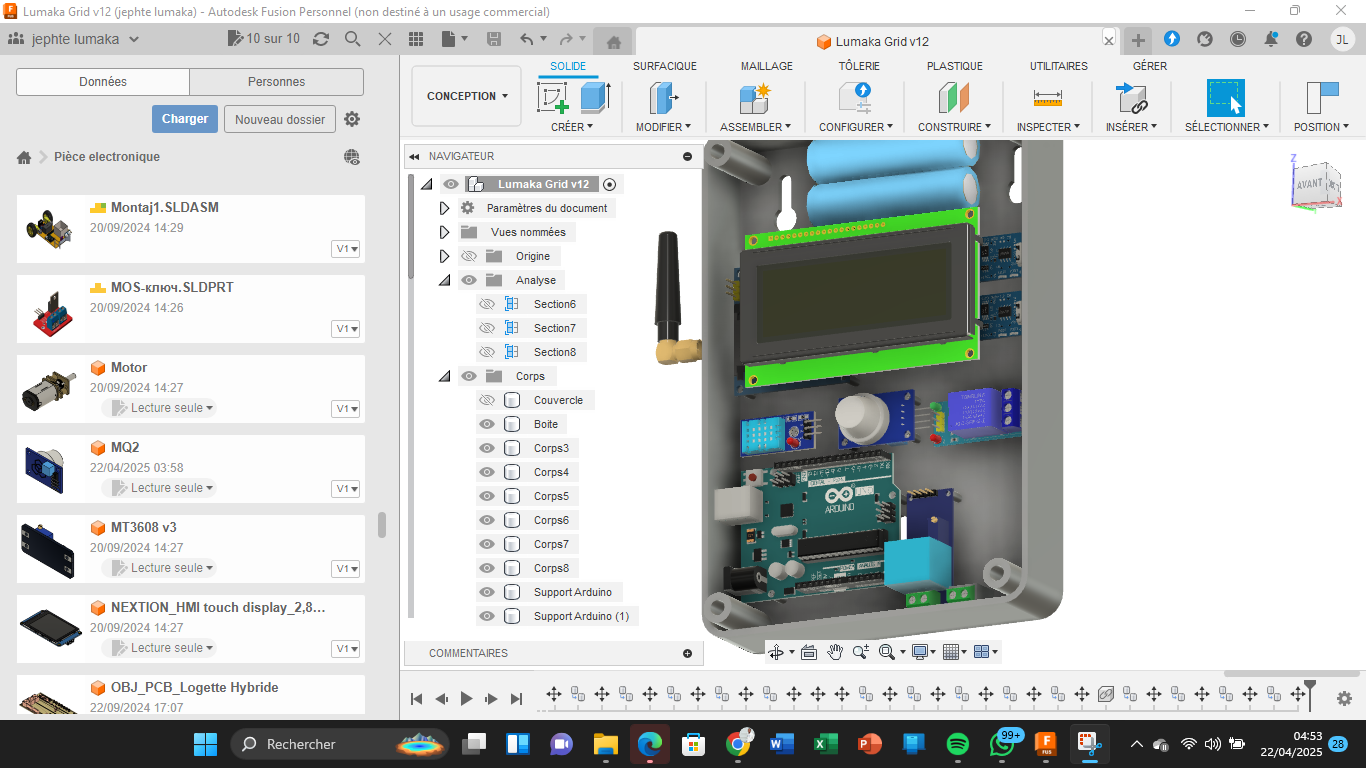Collapse the Corps folder
Viewport: 1366px width, 768px height.
[445, 376]
